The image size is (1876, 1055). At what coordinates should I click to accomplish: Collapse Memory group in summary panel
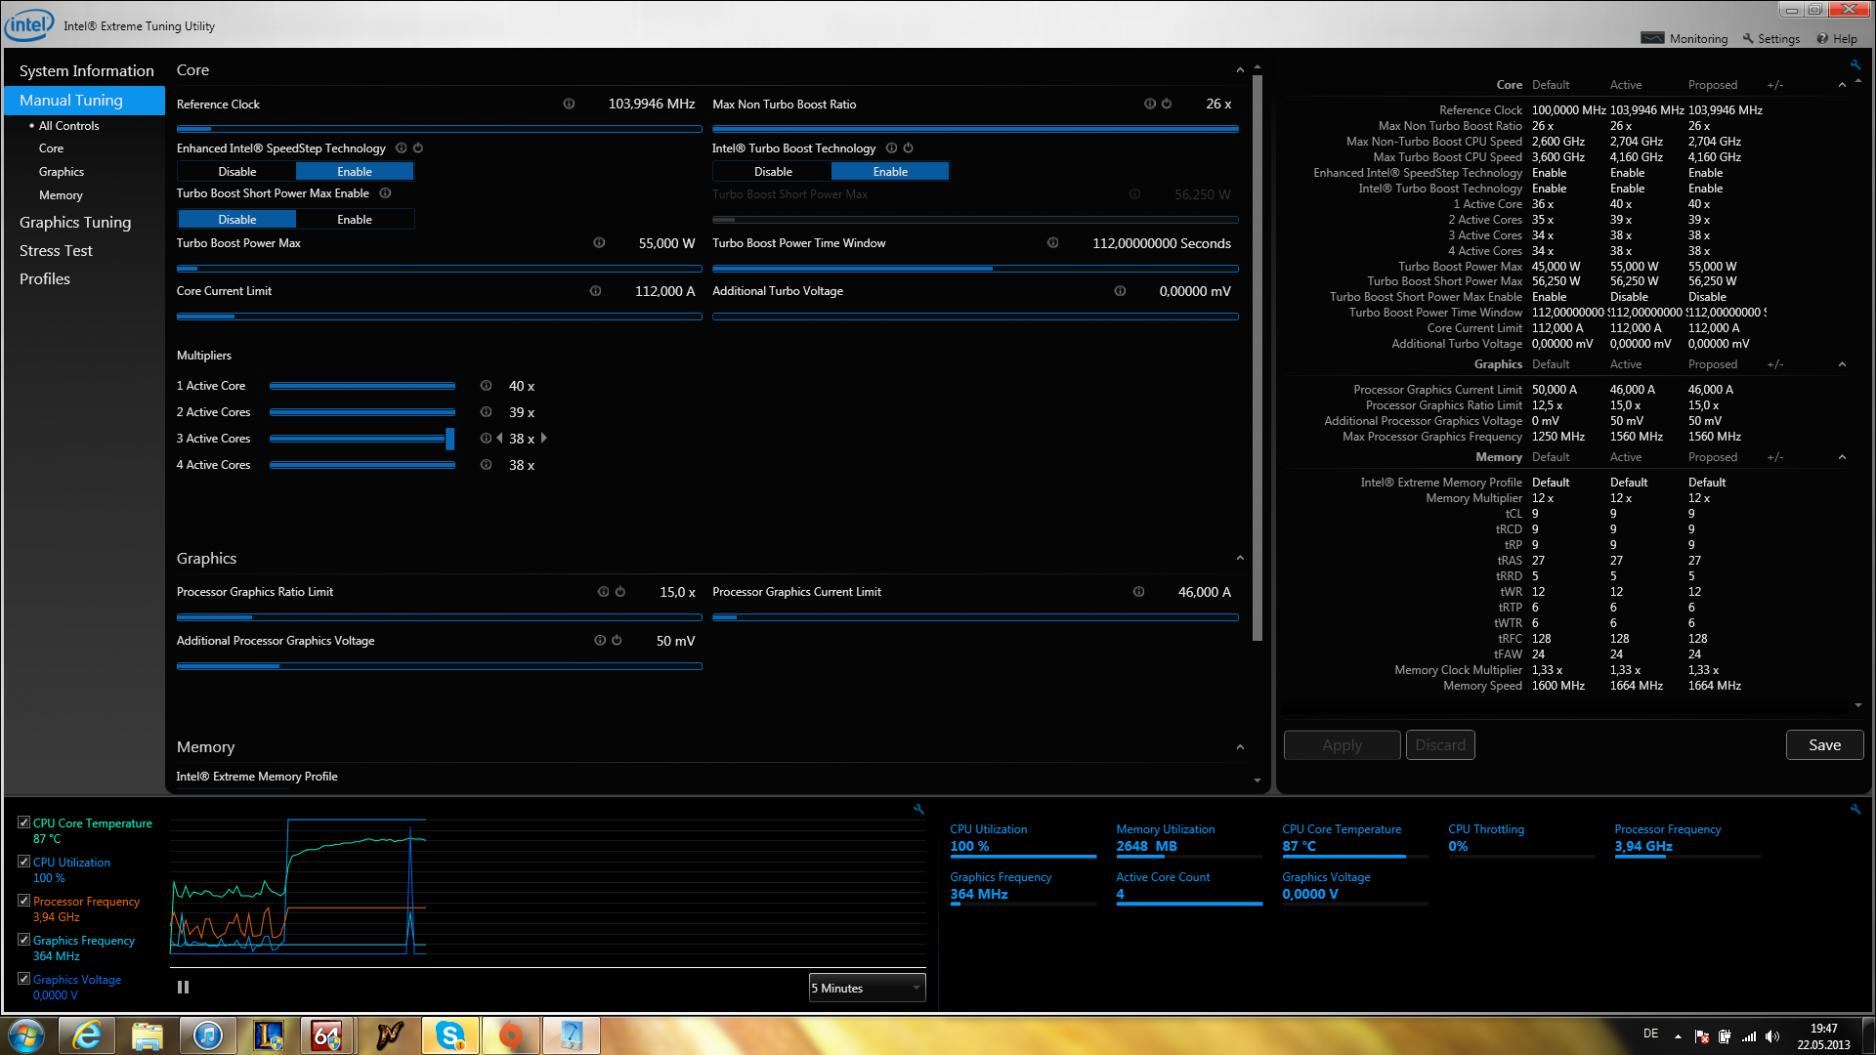(1842, 457)
